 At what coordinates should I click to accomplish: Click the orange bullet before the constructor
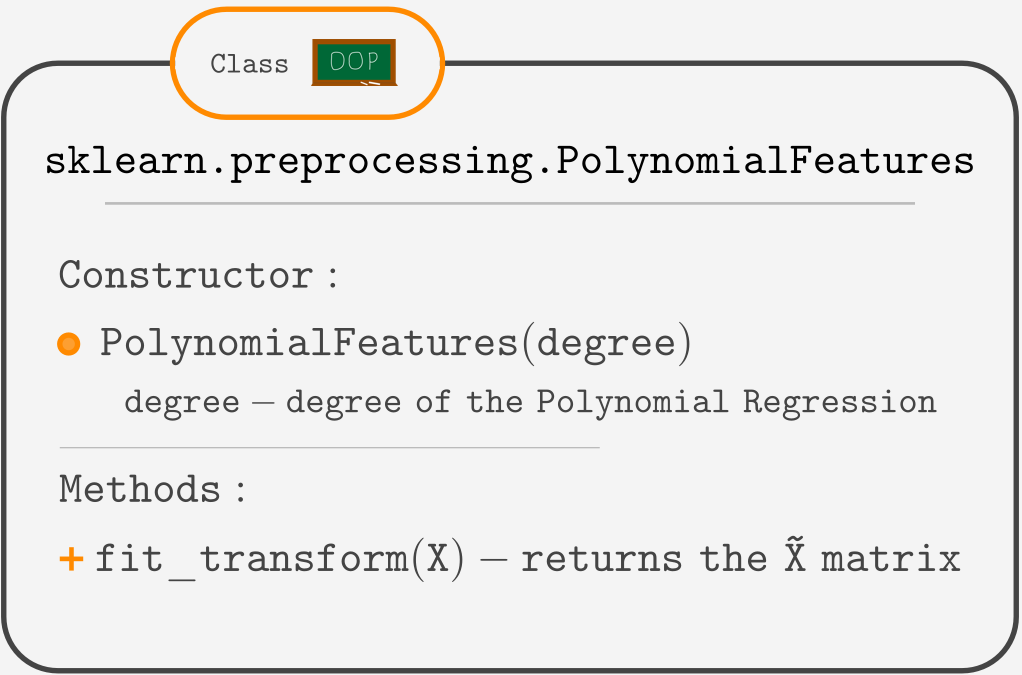coord(69,344)
